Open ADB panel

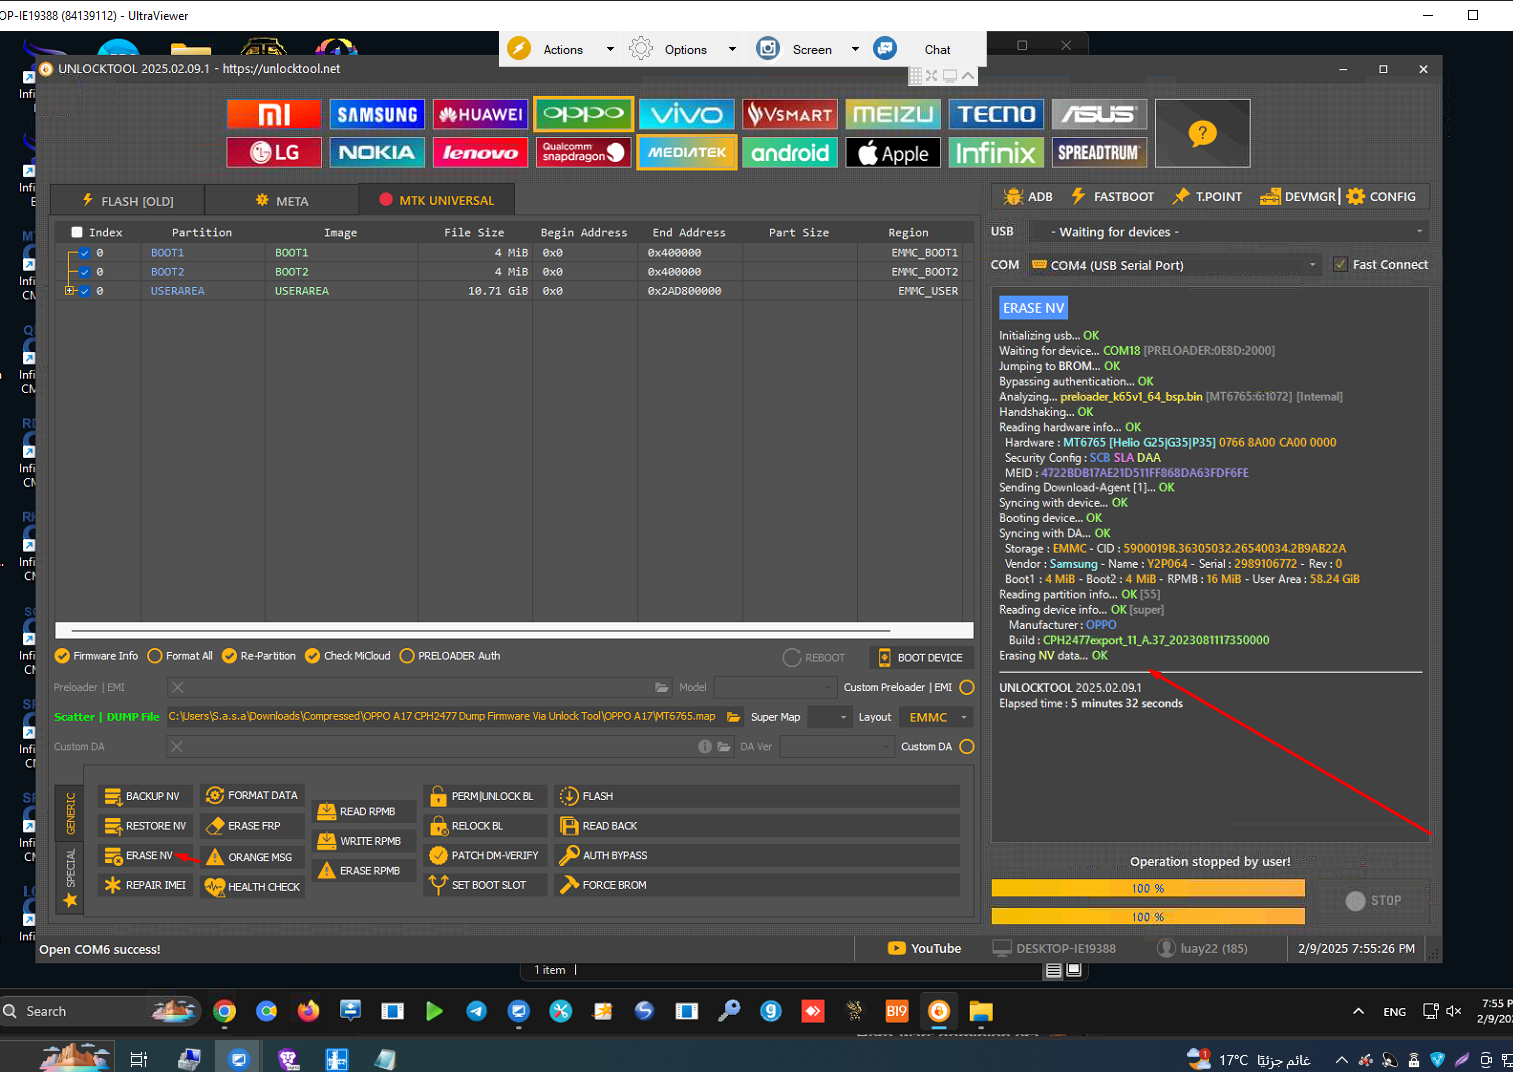pos(1028,197)
